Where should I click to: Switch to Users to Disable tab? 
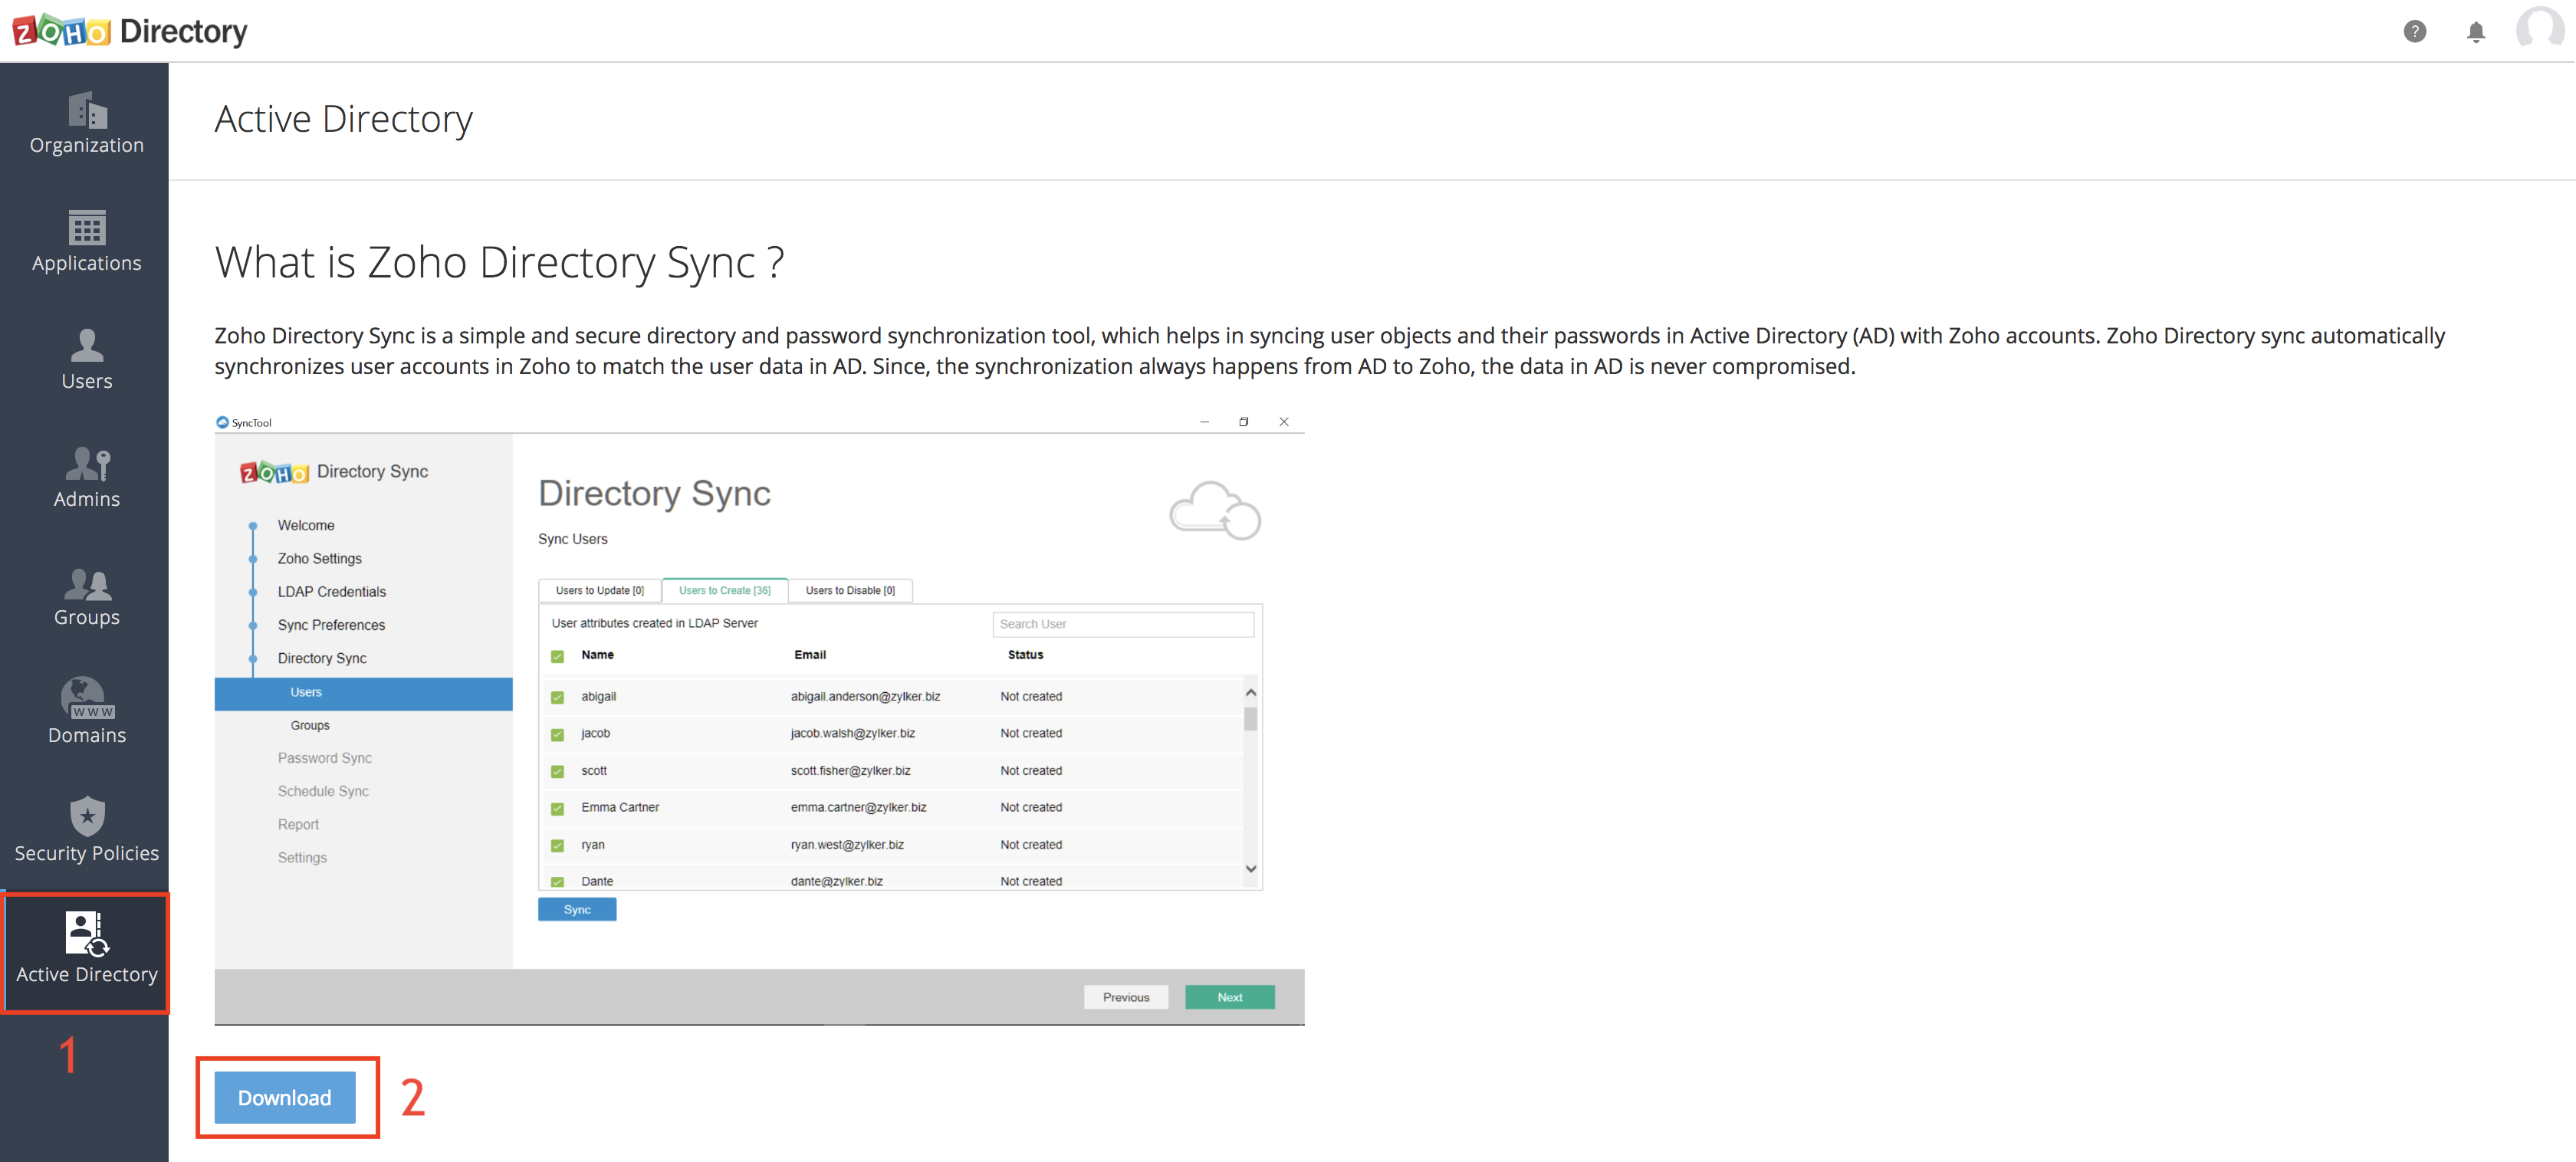(x=850, y=590)
